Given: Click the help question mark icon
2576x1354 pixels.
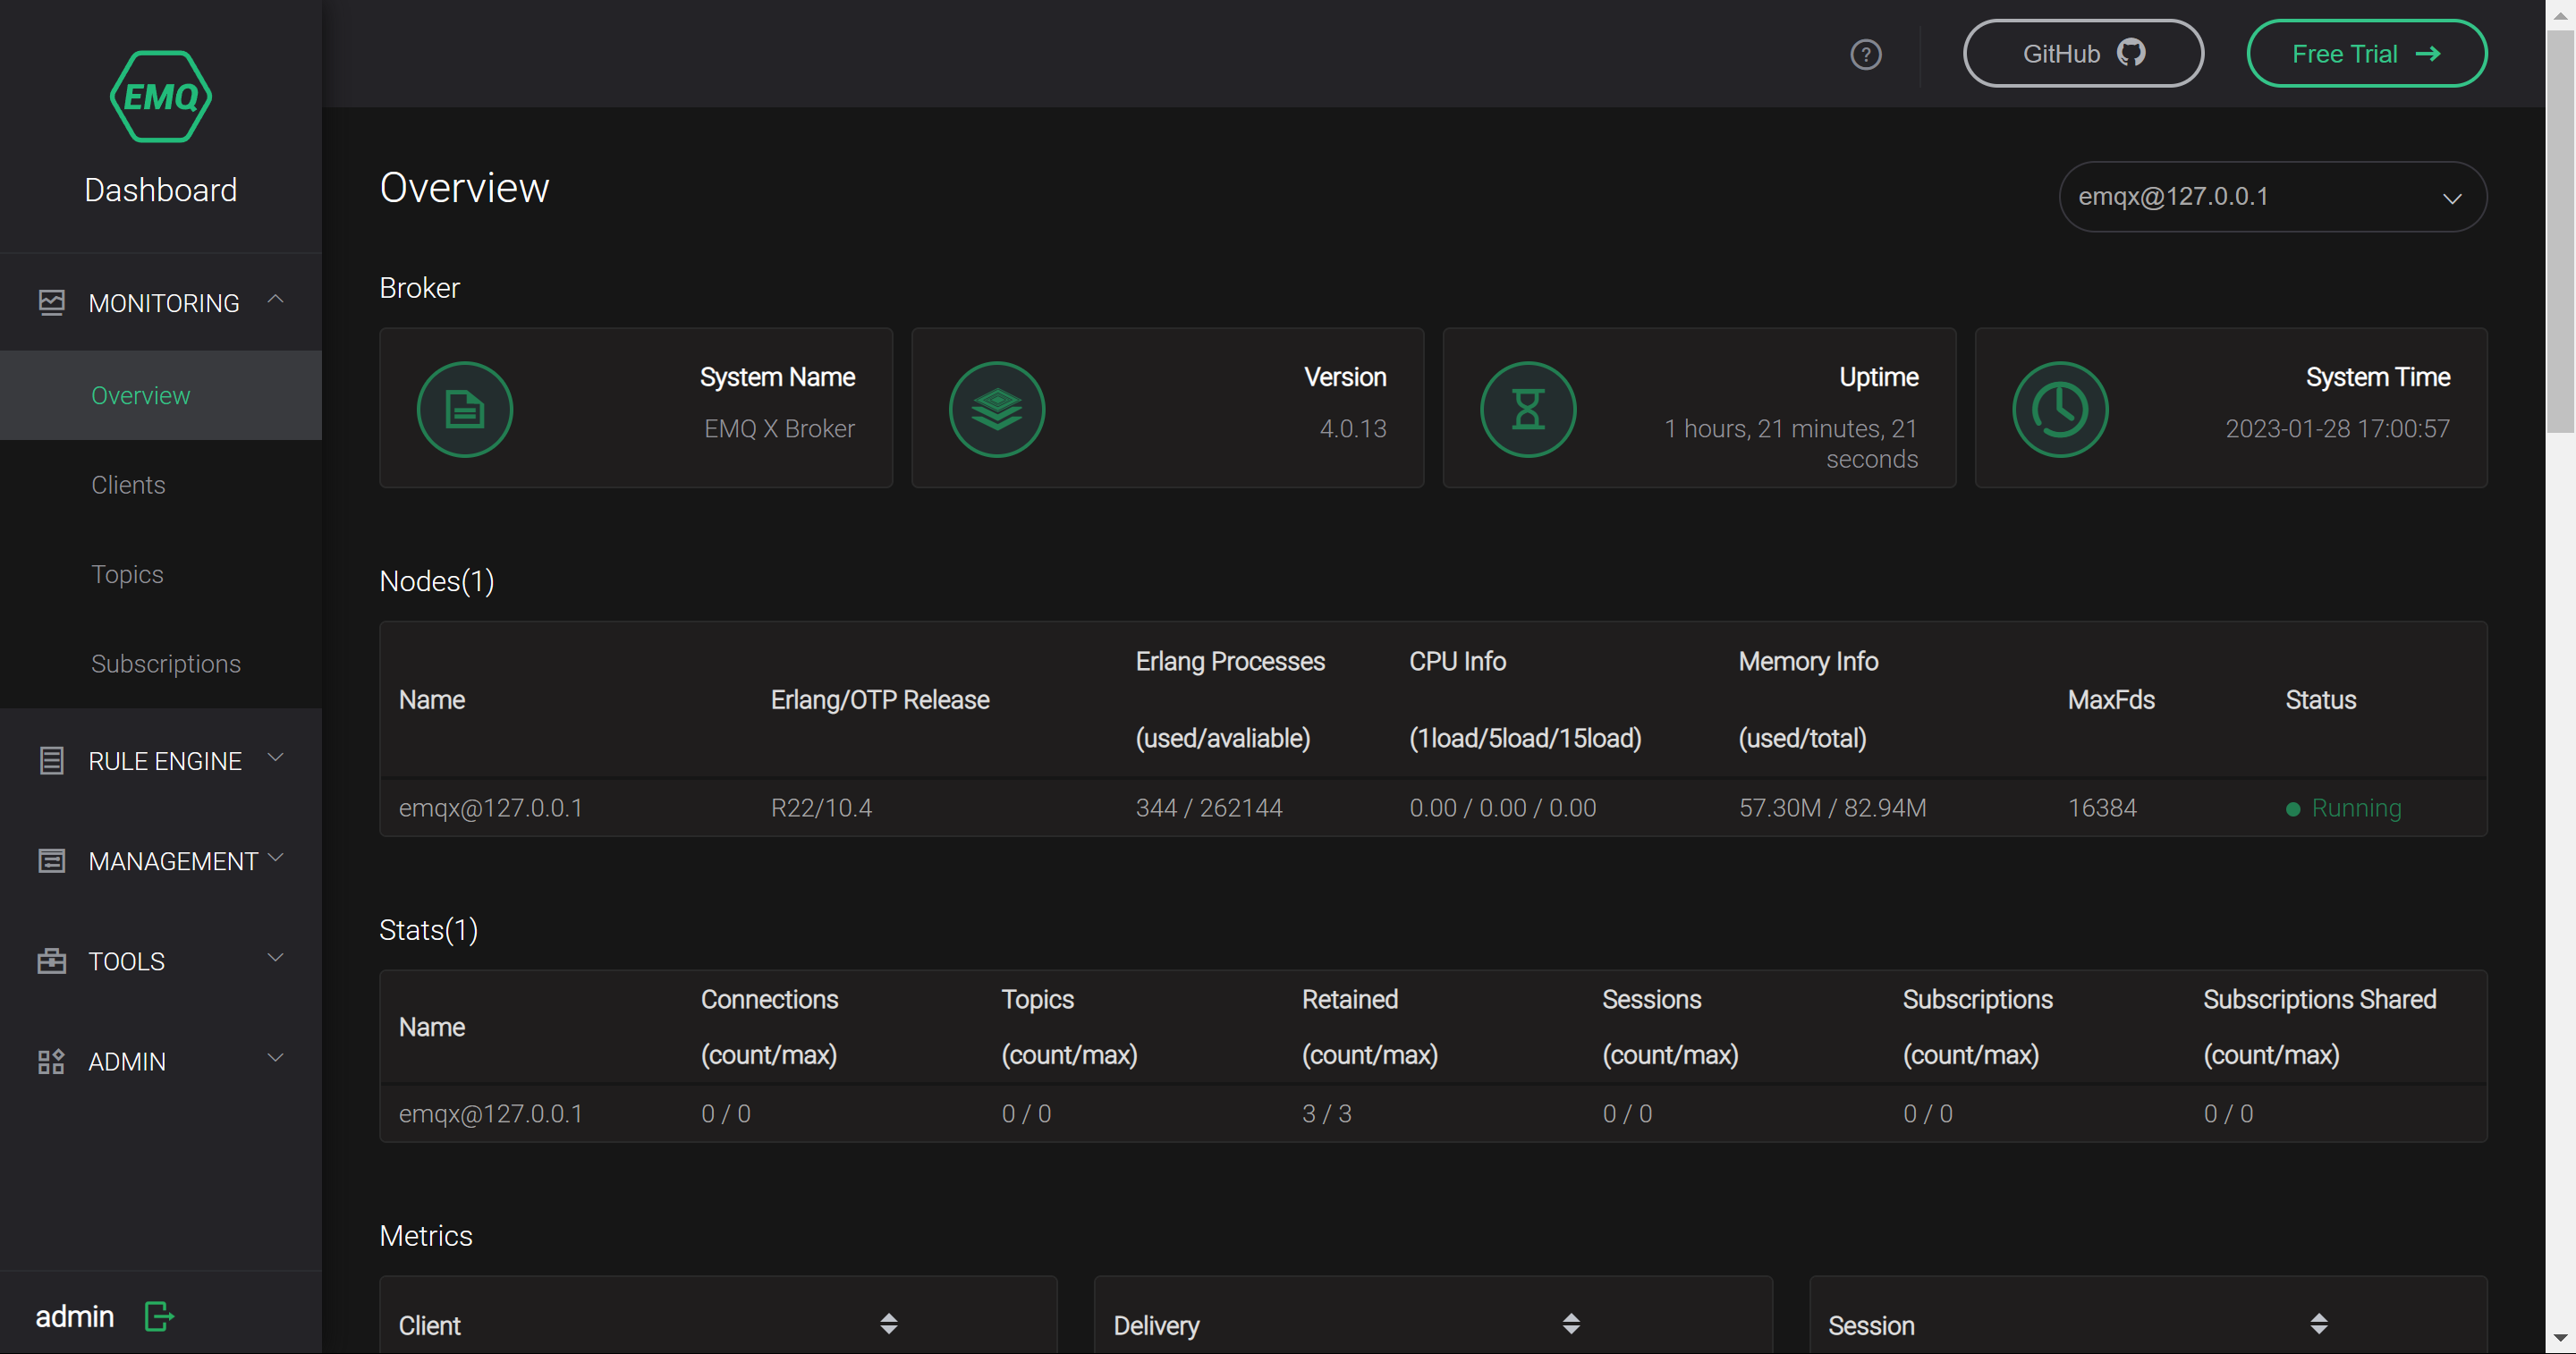Looking at the screenshot, I should pos(1865,54).
